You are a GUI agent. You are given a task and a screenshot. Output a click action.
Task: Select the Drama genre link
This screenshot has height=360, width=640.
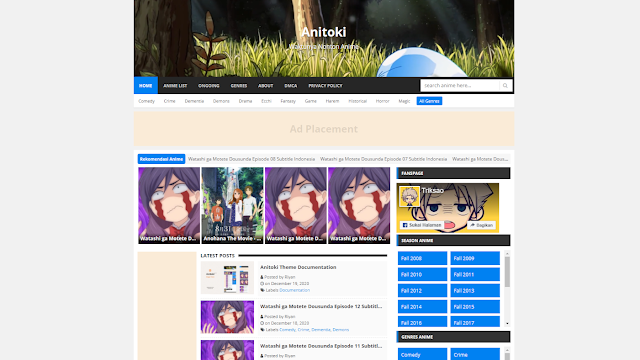click(245, 101)
